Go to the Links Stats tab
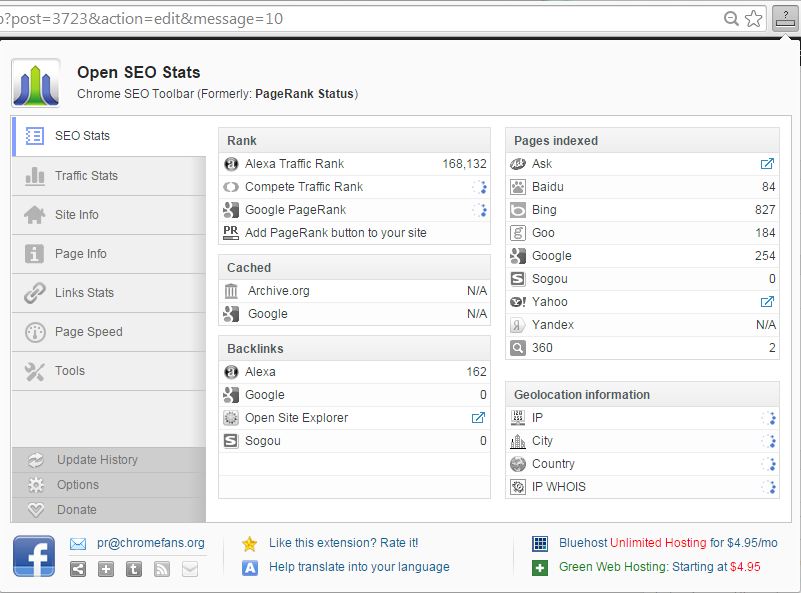Screen dimensions: 801x593 pyautogui.click(x=109, y=293)
